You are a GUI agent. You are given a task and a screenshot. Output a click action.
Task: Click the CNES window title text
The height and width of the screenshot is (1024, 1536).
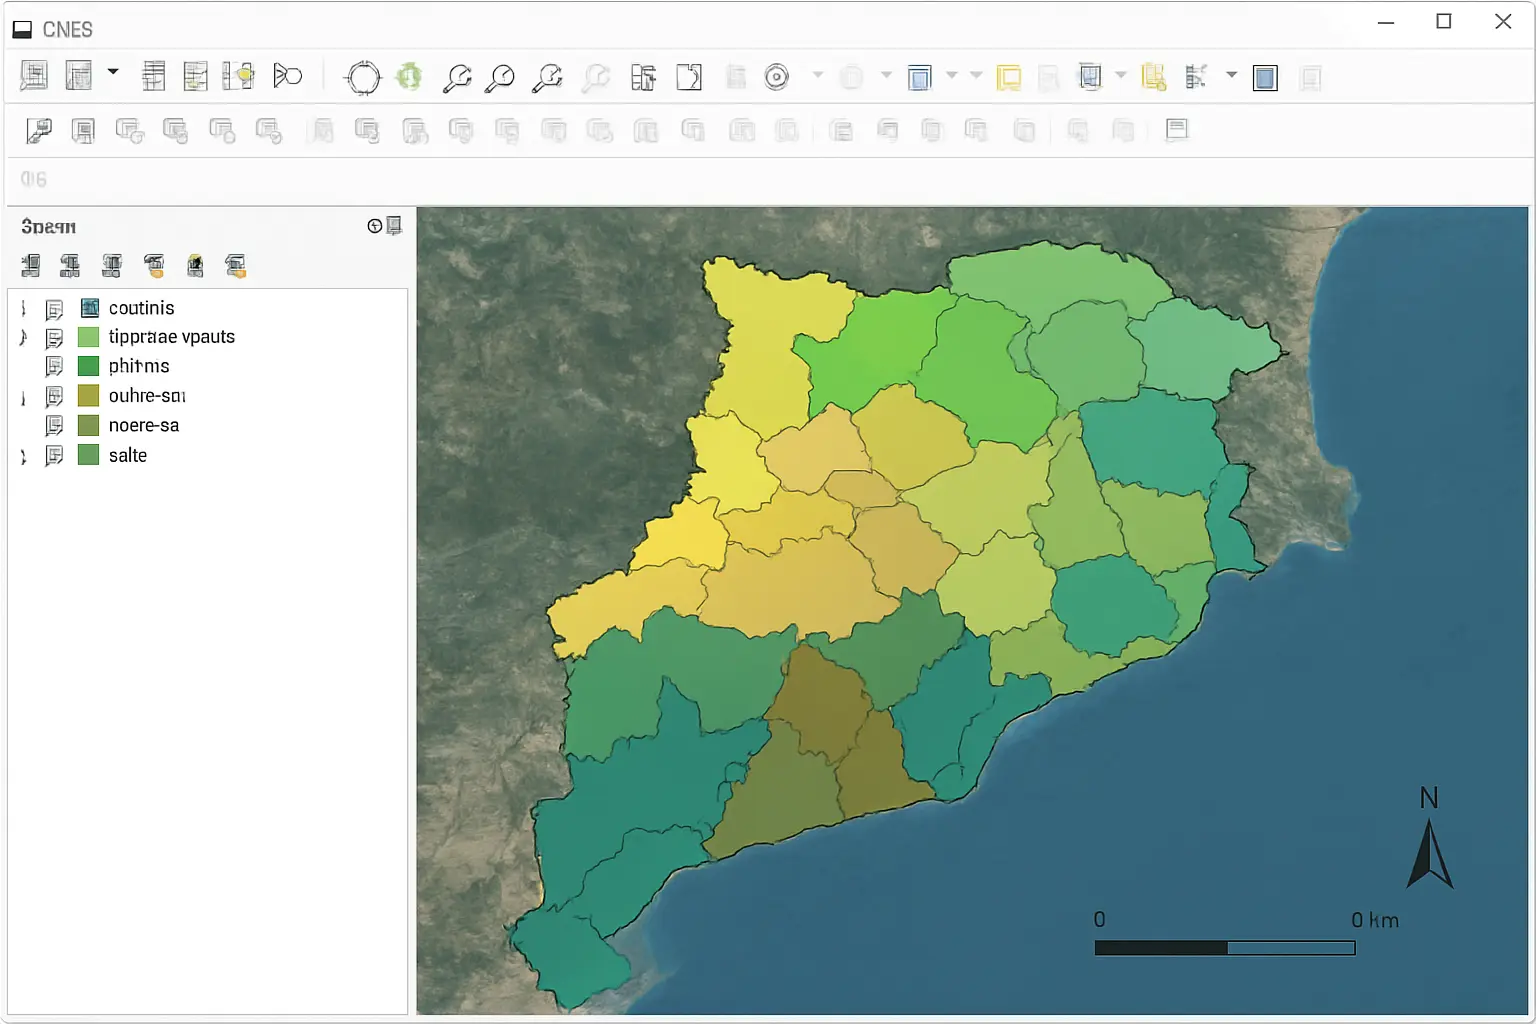67,30
